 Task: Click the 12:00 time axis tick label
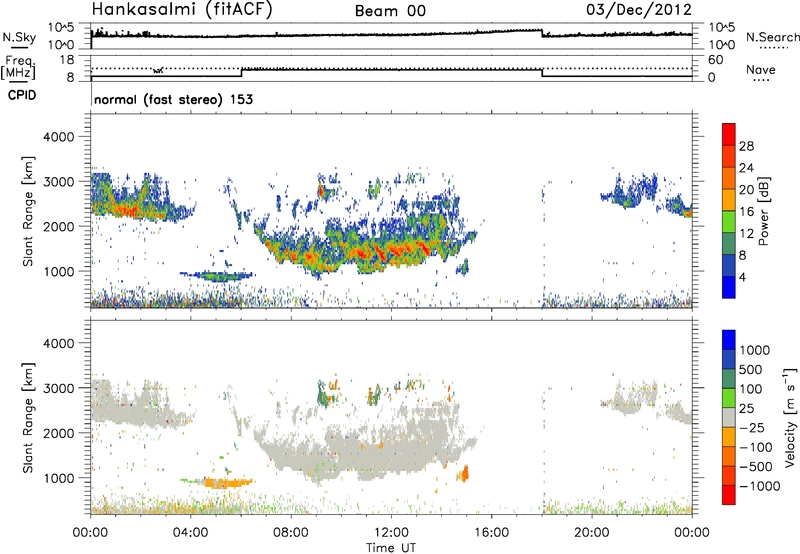pyautogui.click(x=391, y=533)
